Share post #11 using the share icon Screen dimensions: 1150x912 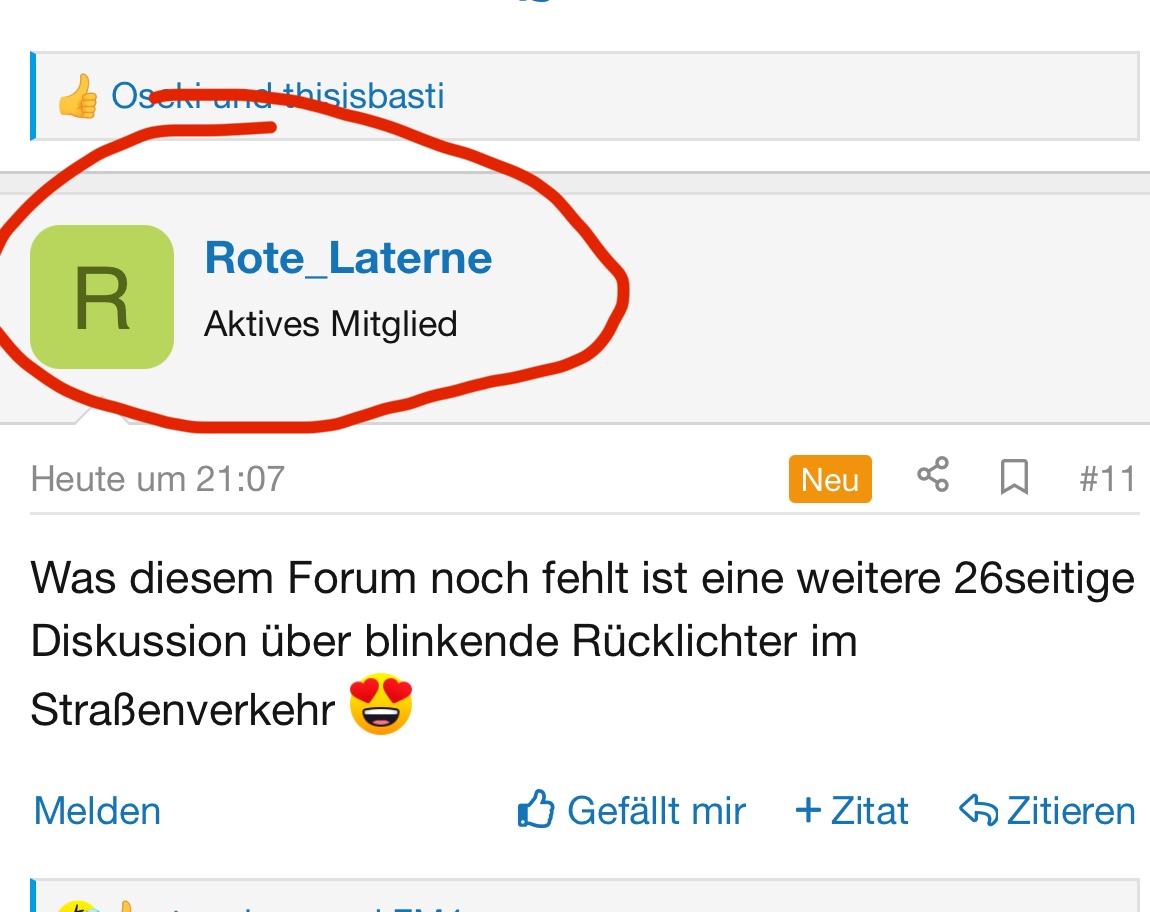coord(933,475)
